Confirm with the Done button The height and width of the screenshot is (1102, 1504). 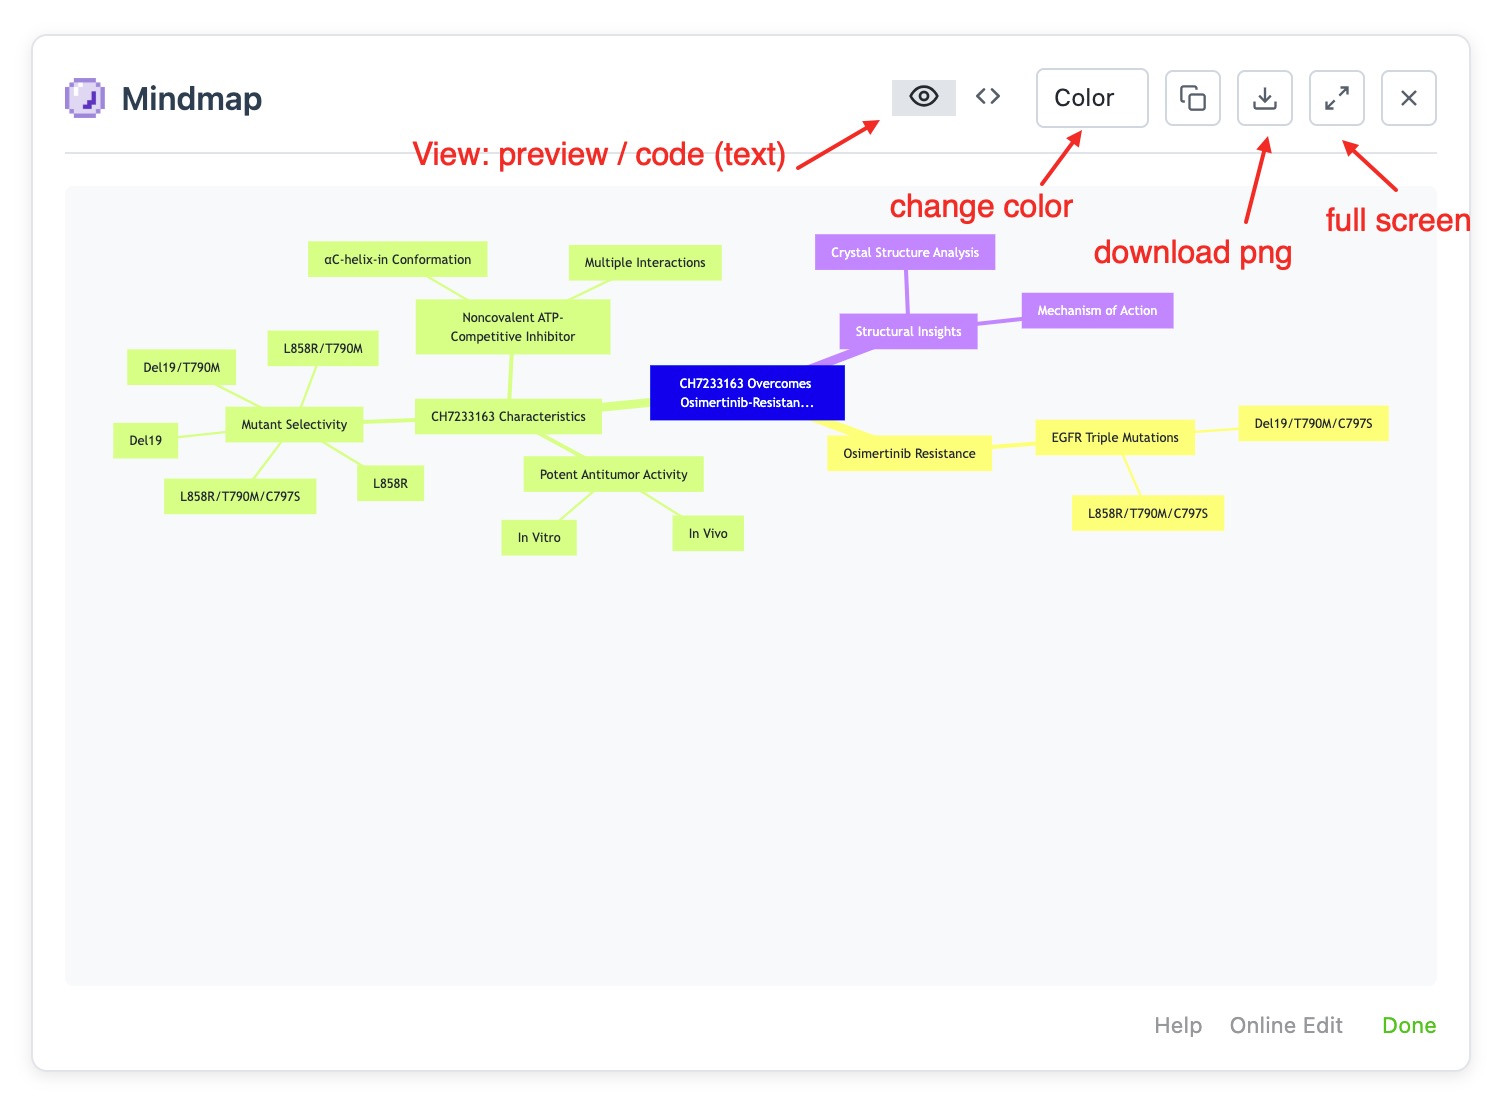click(1408, 1025)
